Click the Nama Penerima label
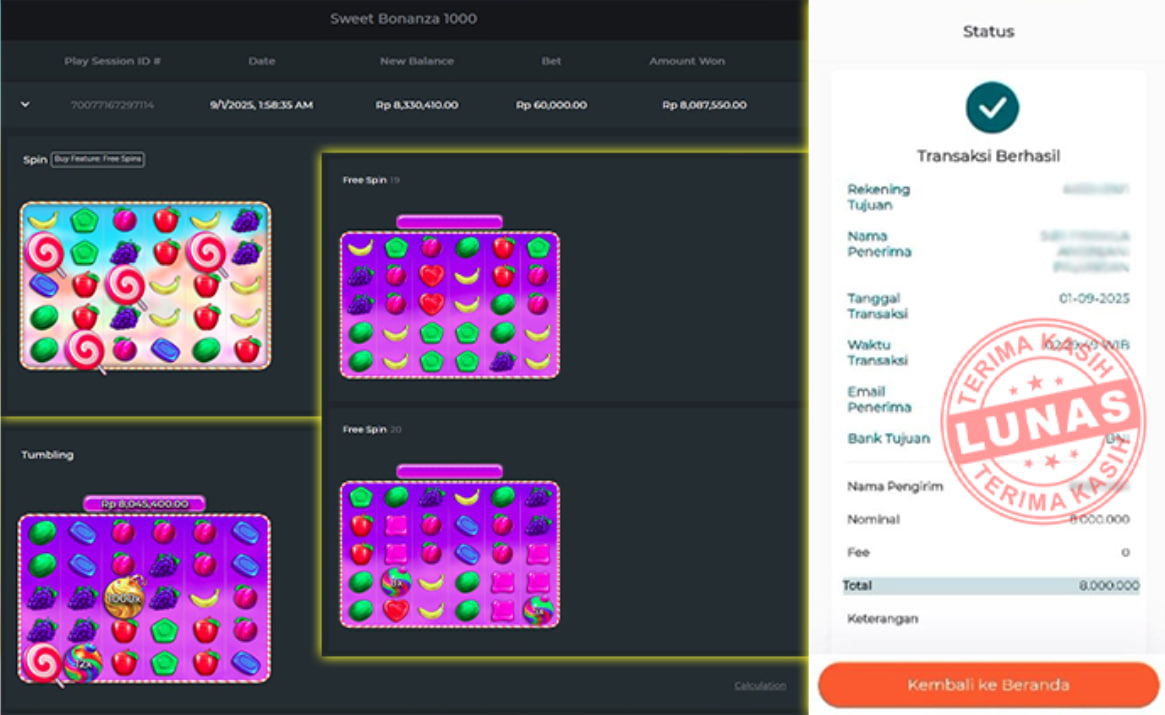Screen dimensions: 1165x715 click(x=879, y=244)
